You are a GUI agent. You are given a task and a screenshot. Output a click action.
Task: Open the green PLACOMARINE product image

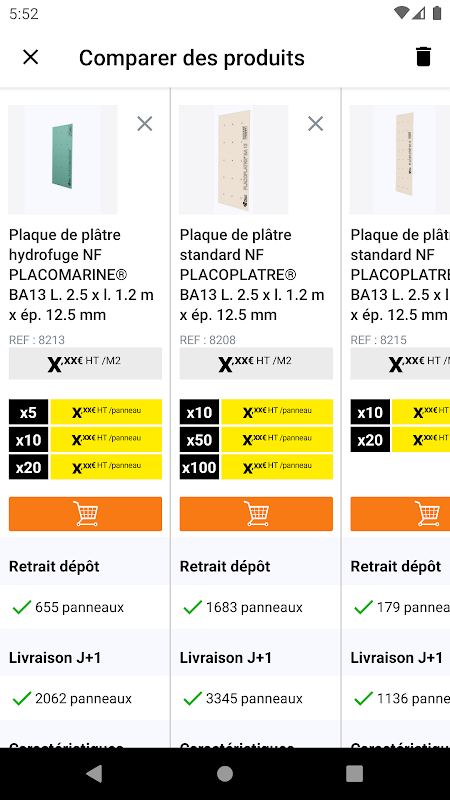(x=63, y=160)
